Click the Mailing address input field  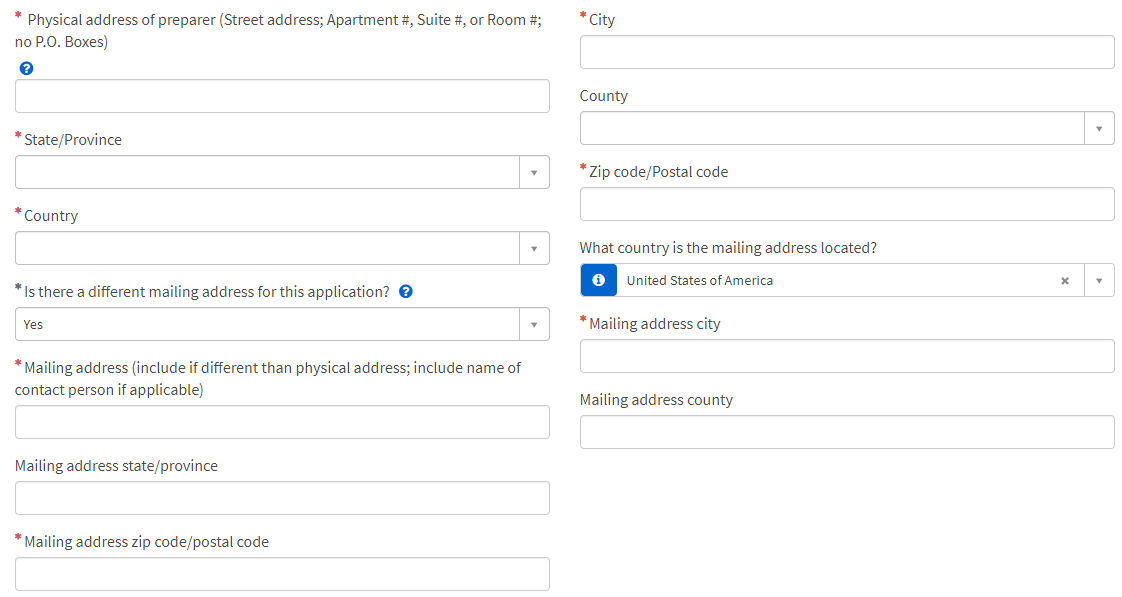click(x=282, y=422)
